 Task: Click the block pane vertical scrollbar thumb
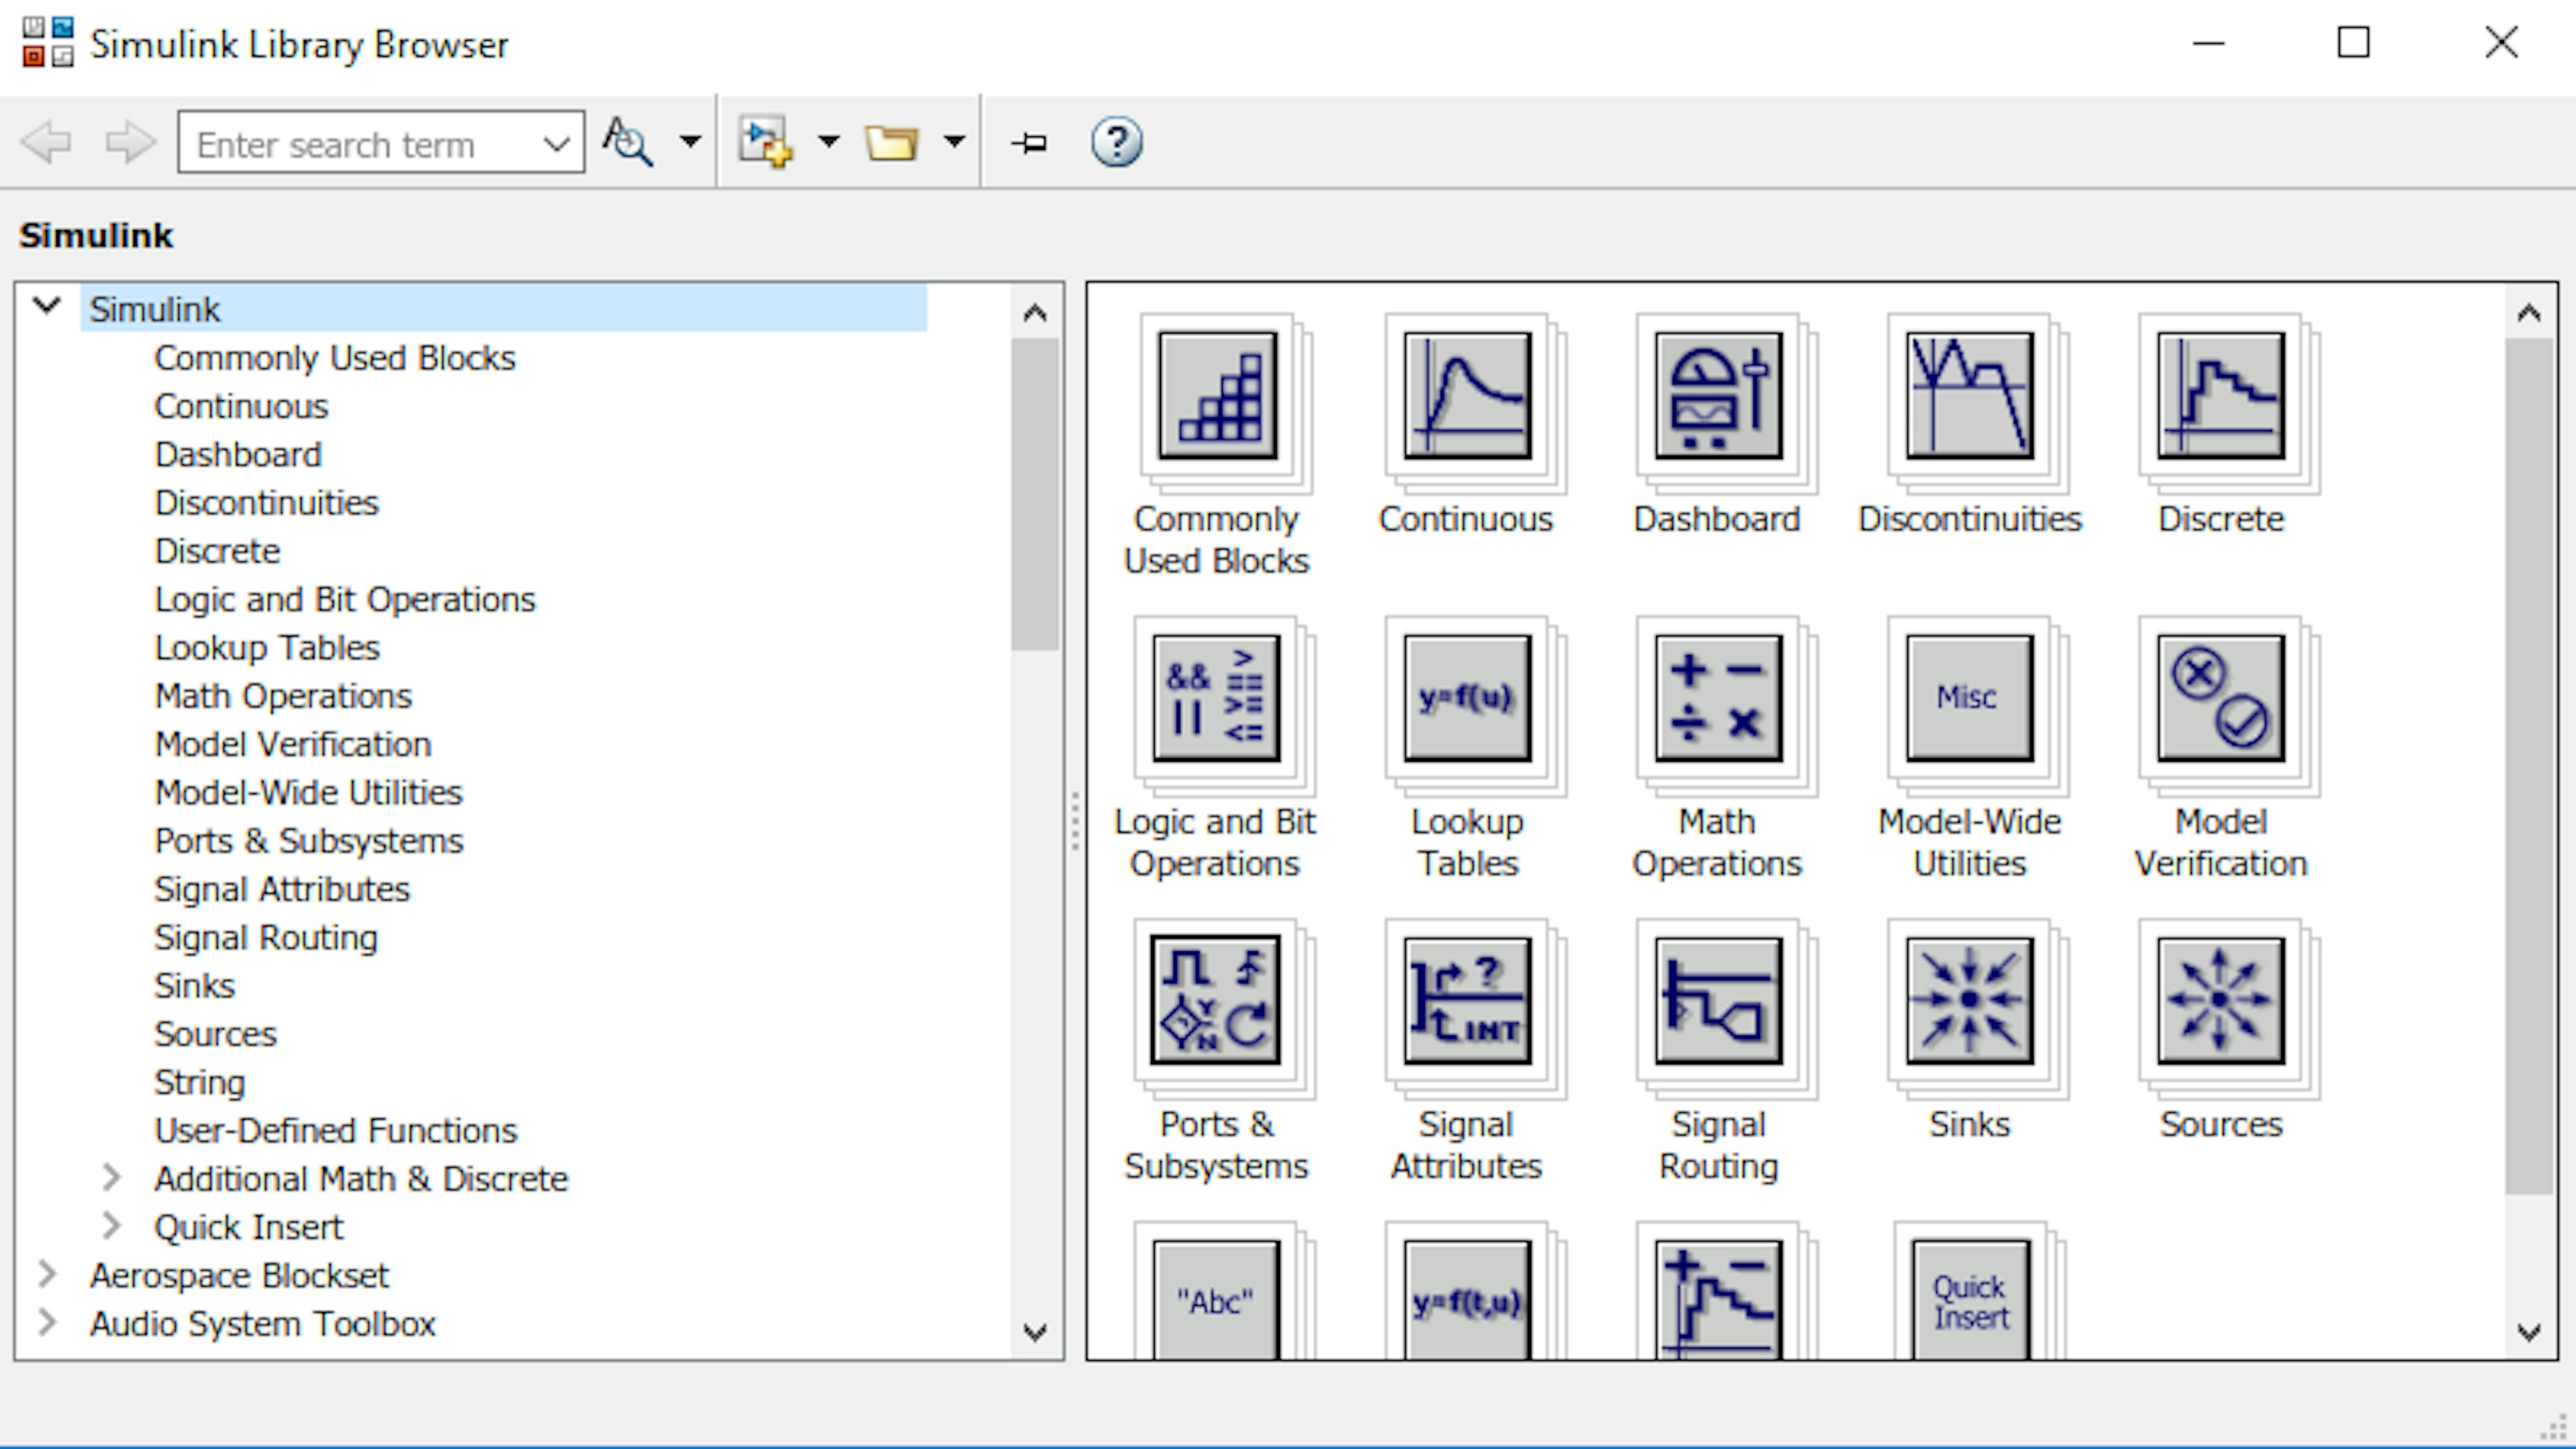(2529, 766)
